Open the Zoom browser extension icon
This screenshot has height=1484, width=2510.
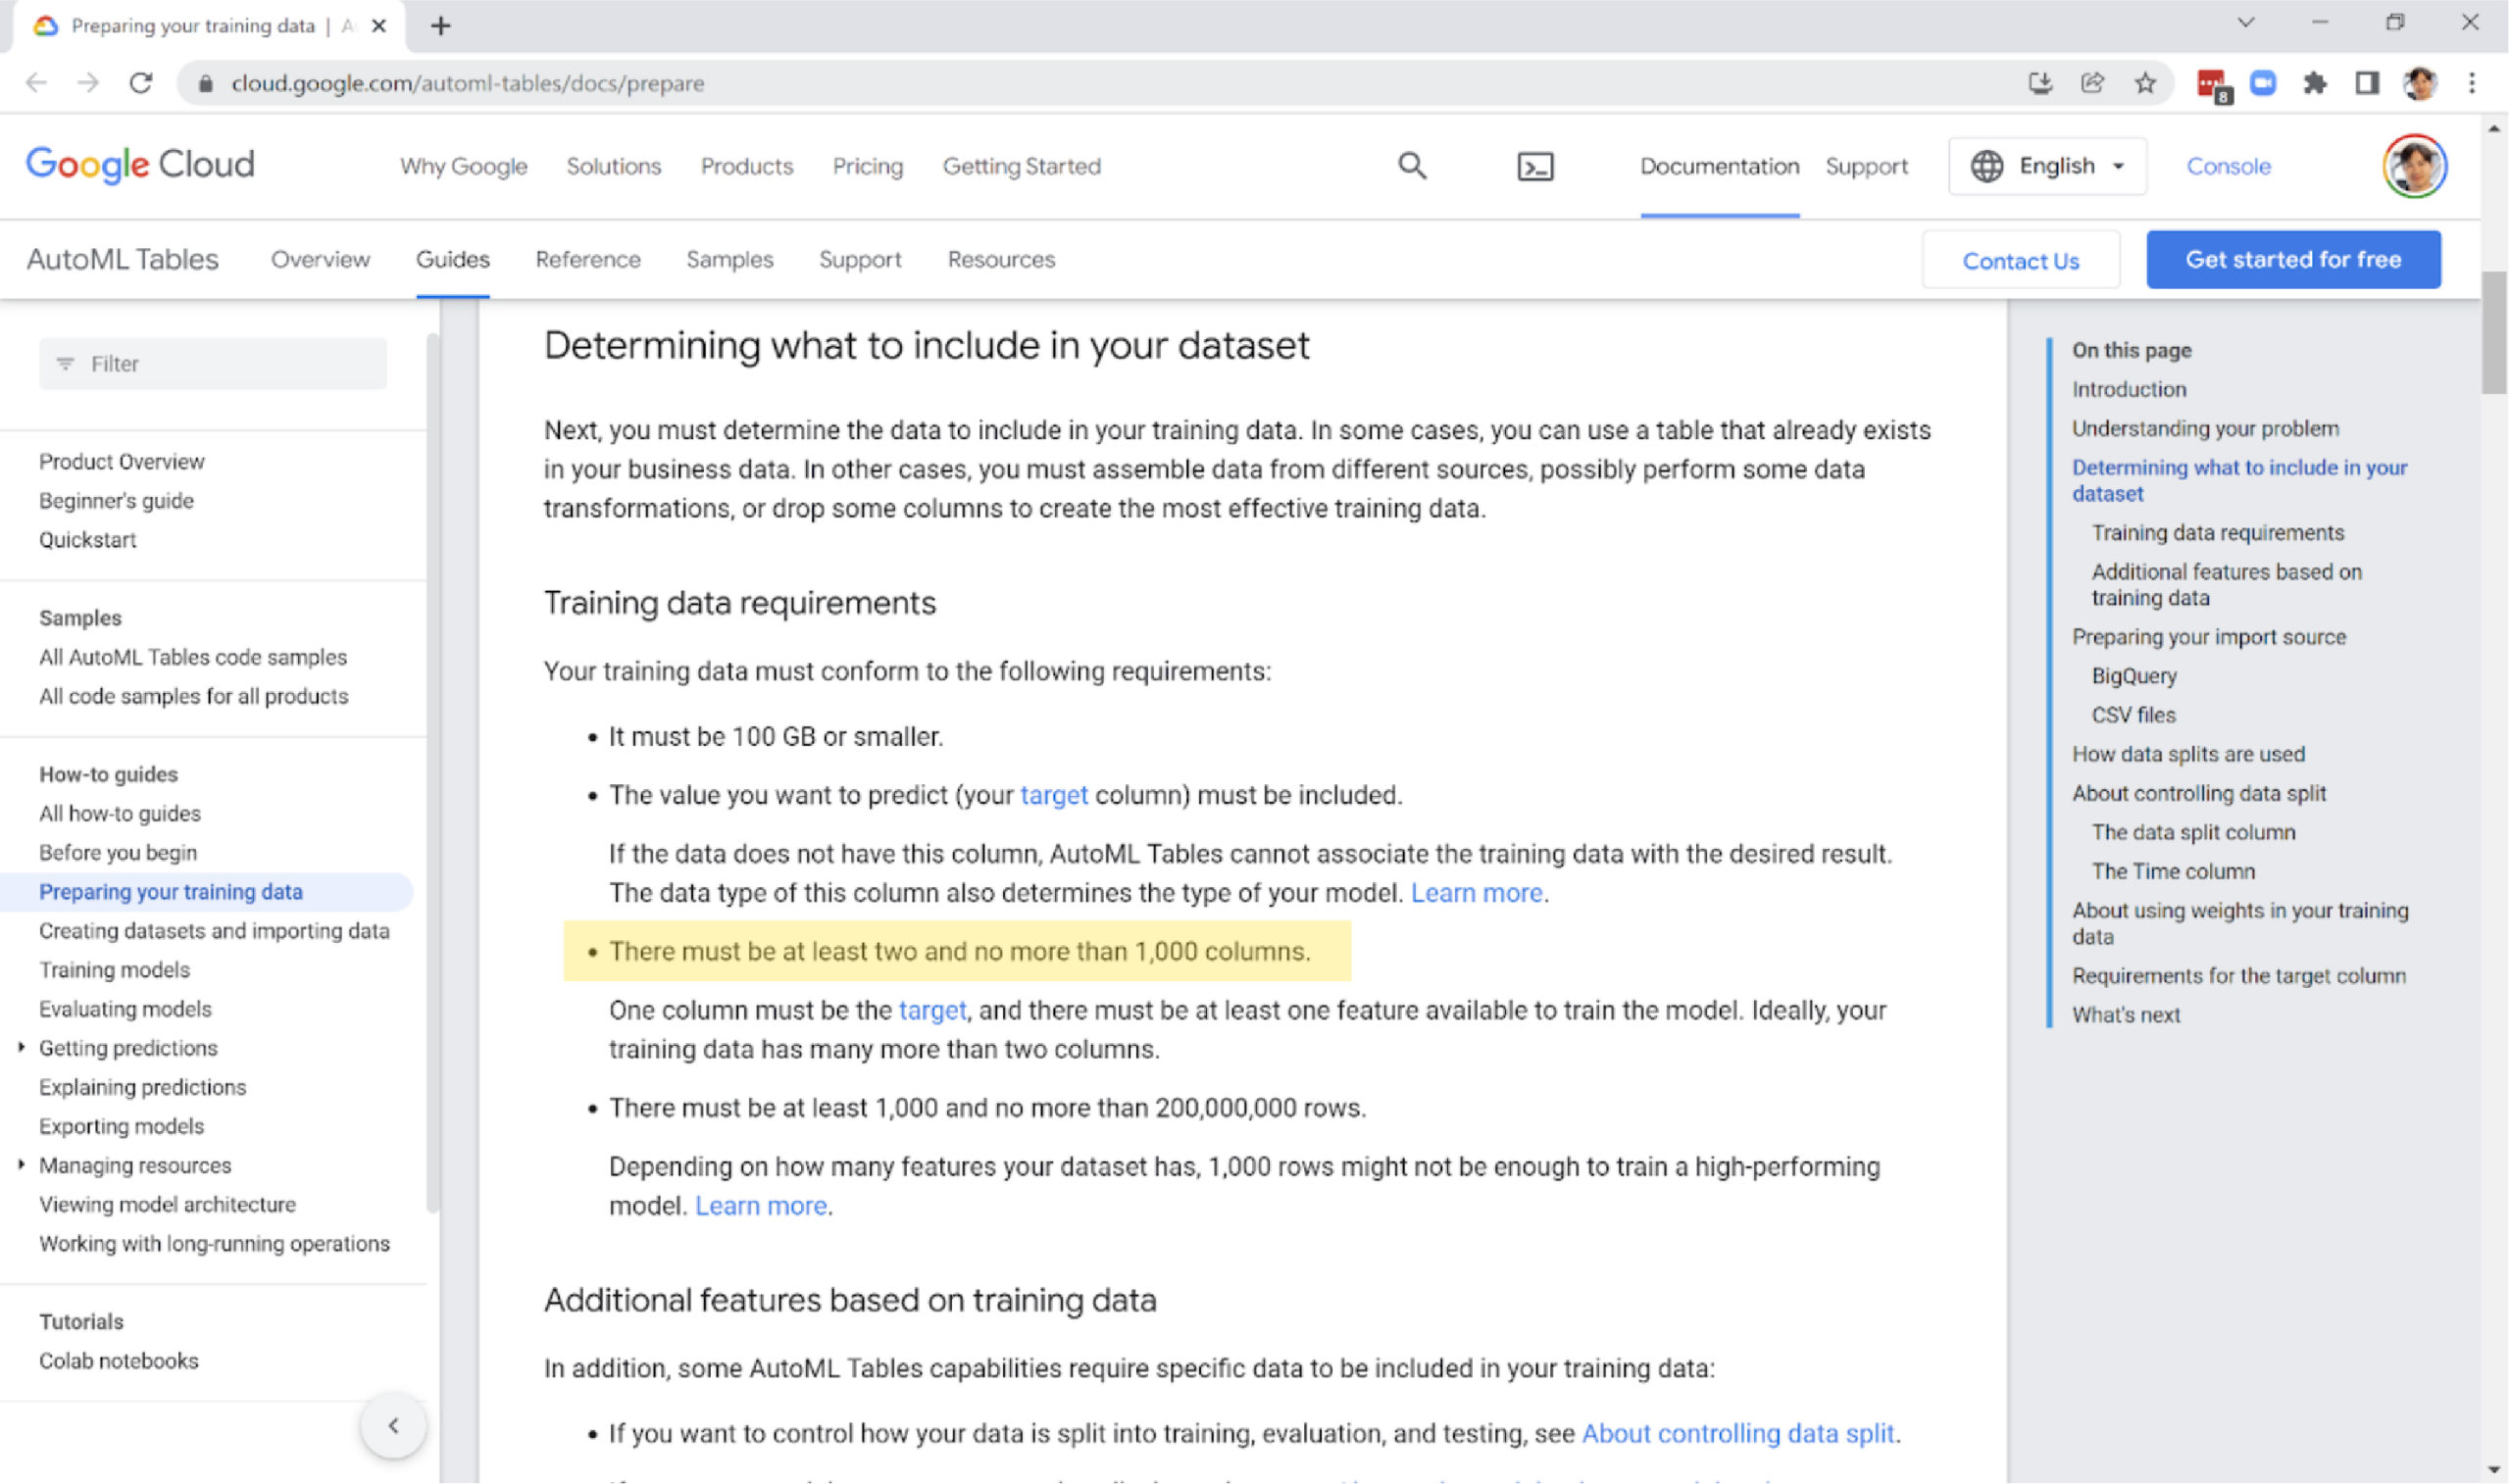[x=2263, y=83]
